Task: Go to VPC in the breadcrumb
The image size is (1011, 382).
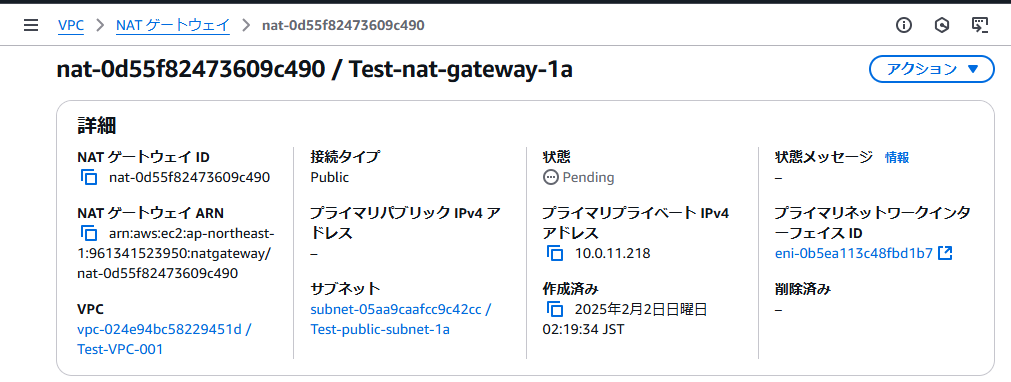Action: point(71,25)
